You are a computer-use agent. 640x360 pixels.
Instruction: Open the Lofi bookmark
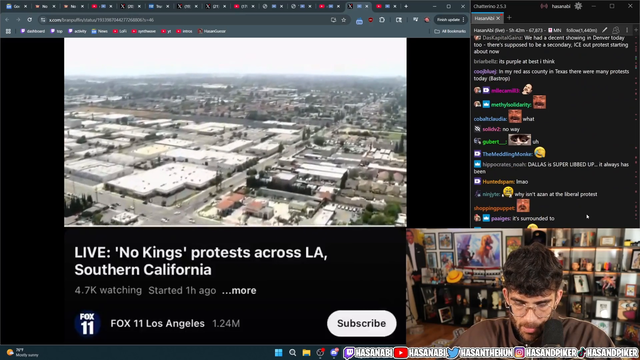click(x=120, y=31)
